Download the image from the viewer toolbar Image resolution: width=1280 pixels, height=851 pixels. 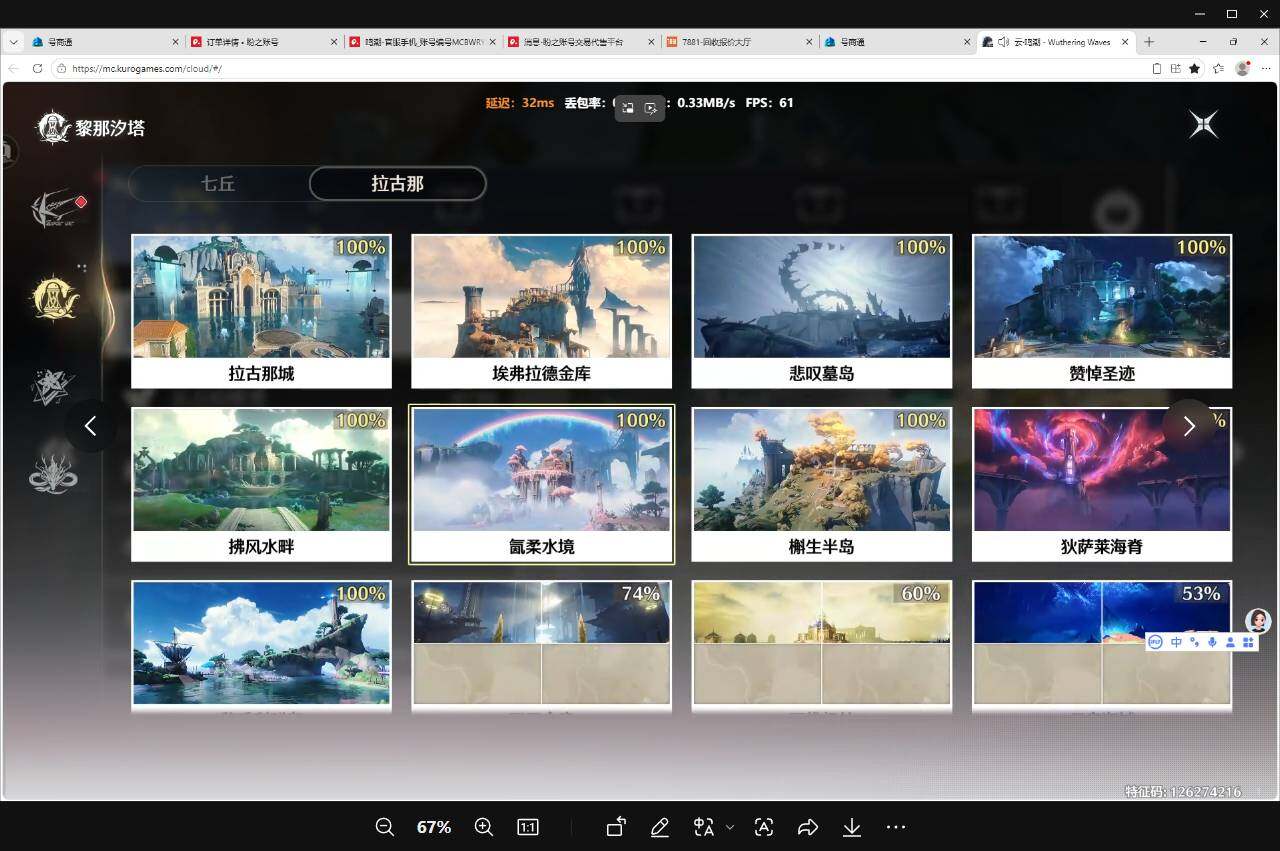coord(852,827)
